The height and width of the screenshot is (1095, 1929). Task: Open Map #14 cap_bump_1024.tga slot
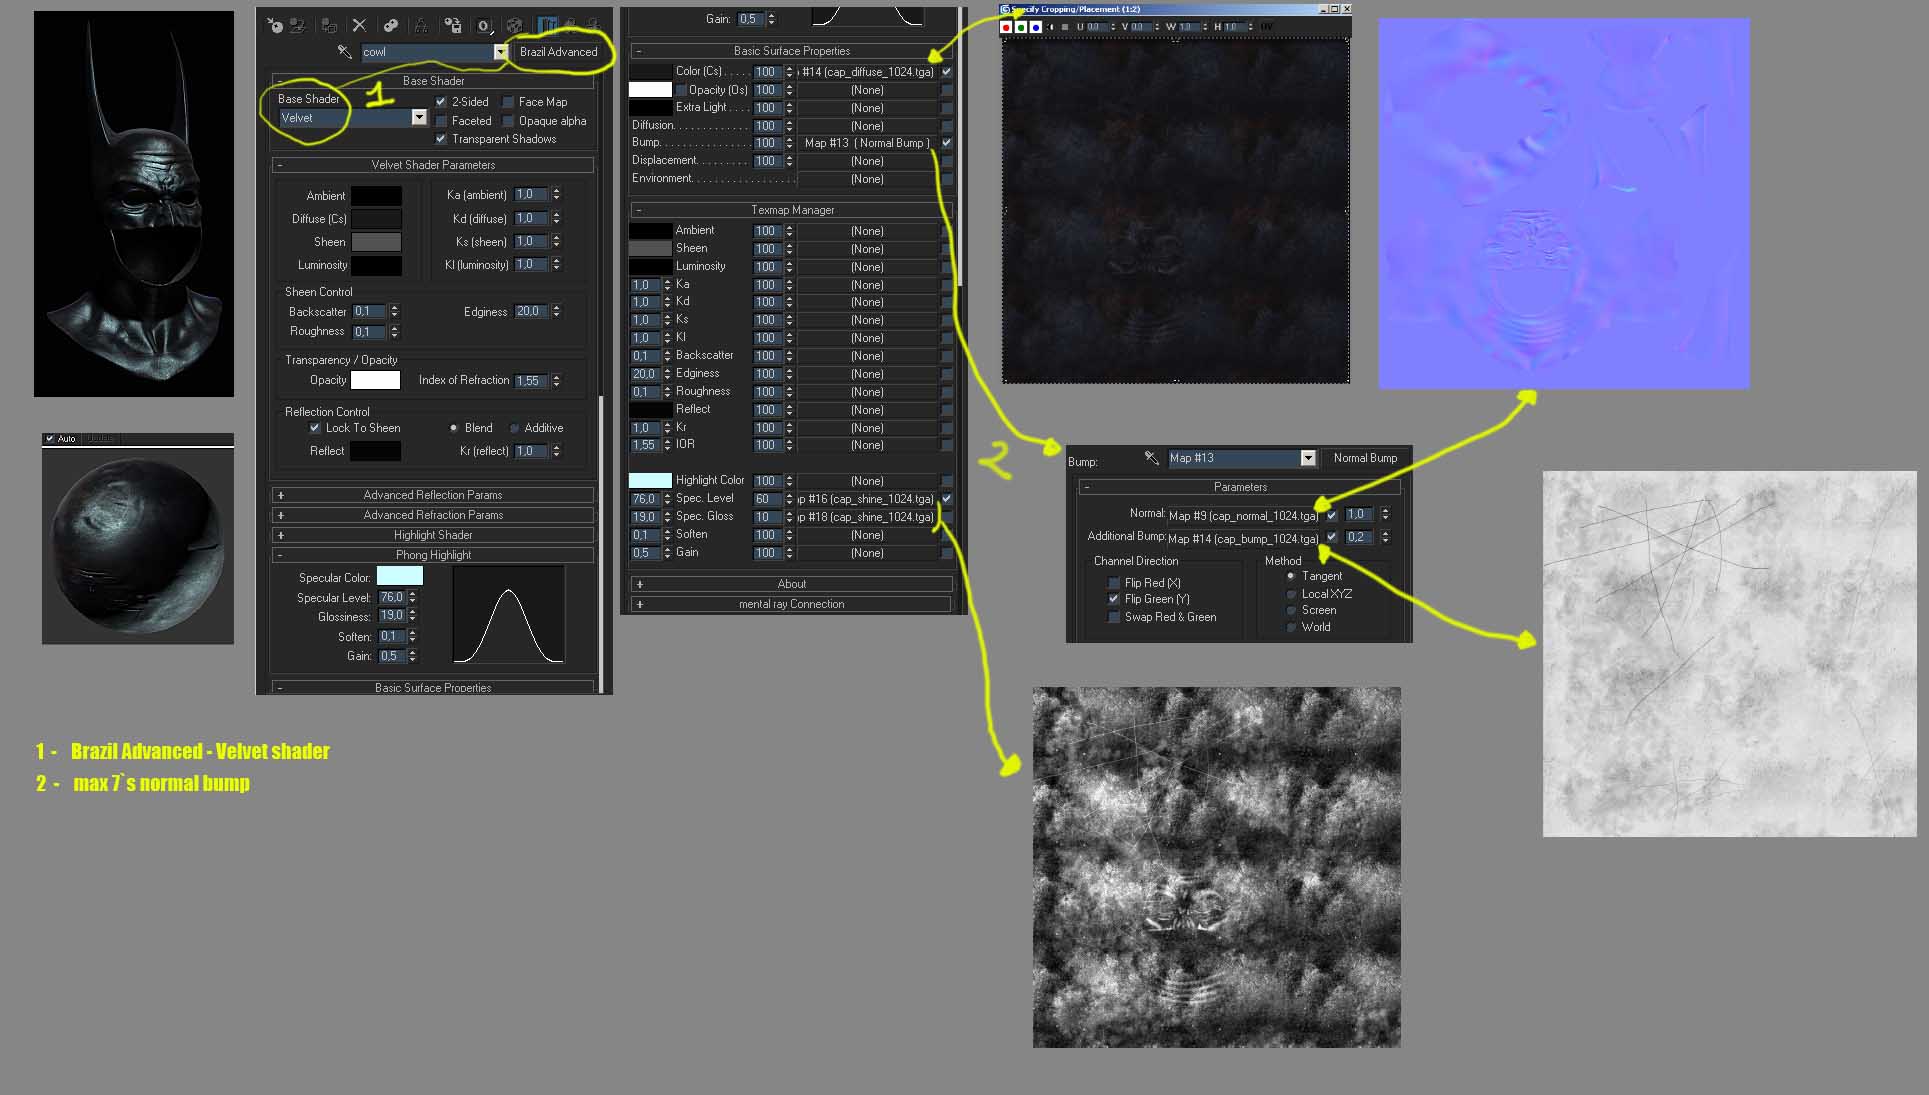(1244, 539)
